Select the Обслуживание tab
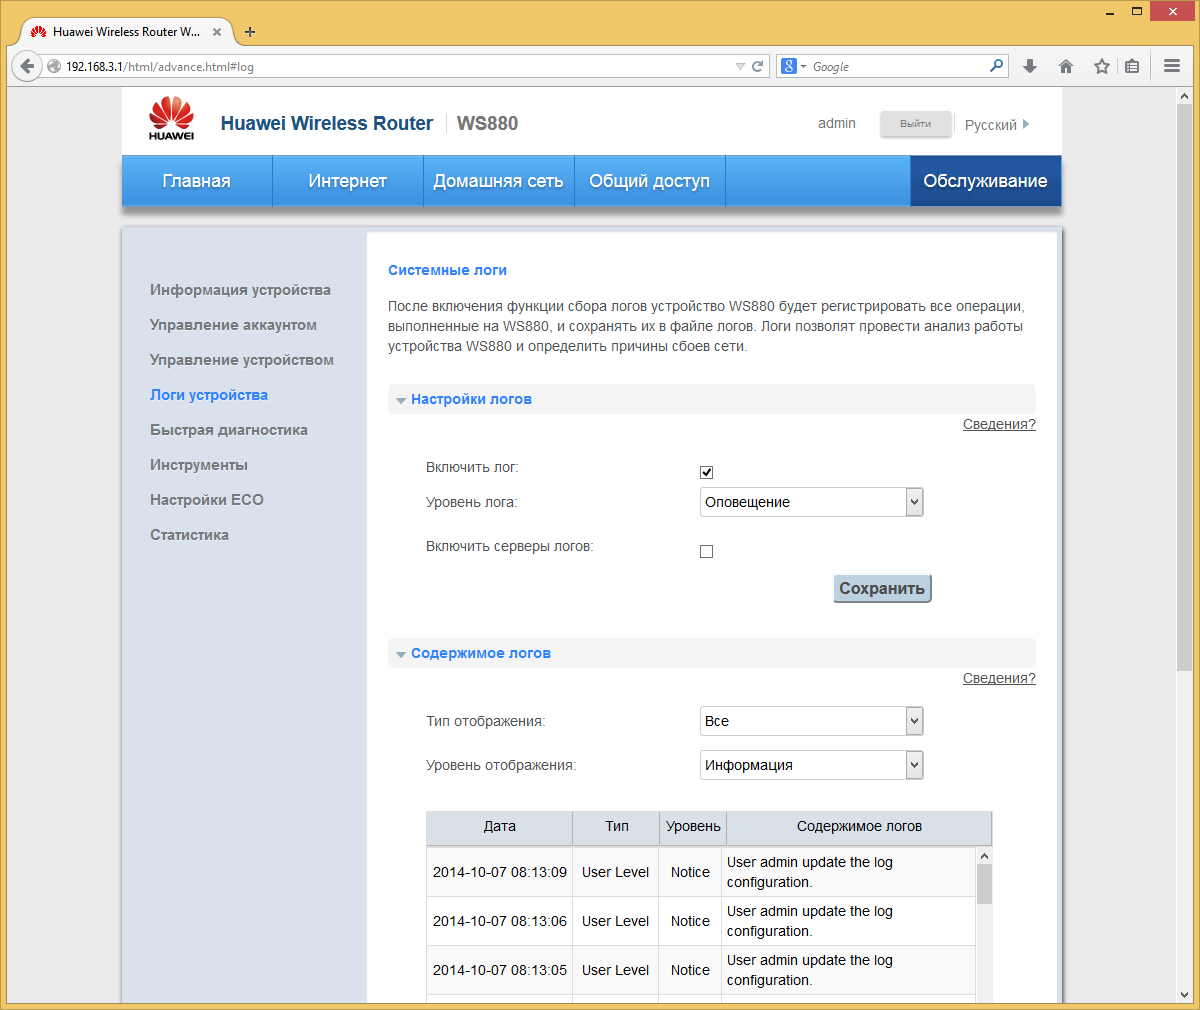The image size is (1200, 1010). coord(986,181)
